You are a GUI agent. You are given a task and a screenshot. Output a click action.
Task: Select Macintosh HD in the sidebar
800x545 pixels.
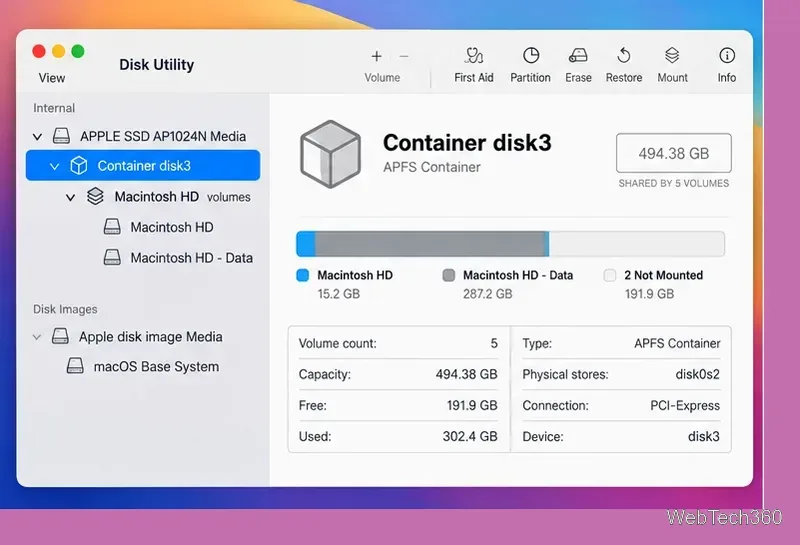[172, 227]
